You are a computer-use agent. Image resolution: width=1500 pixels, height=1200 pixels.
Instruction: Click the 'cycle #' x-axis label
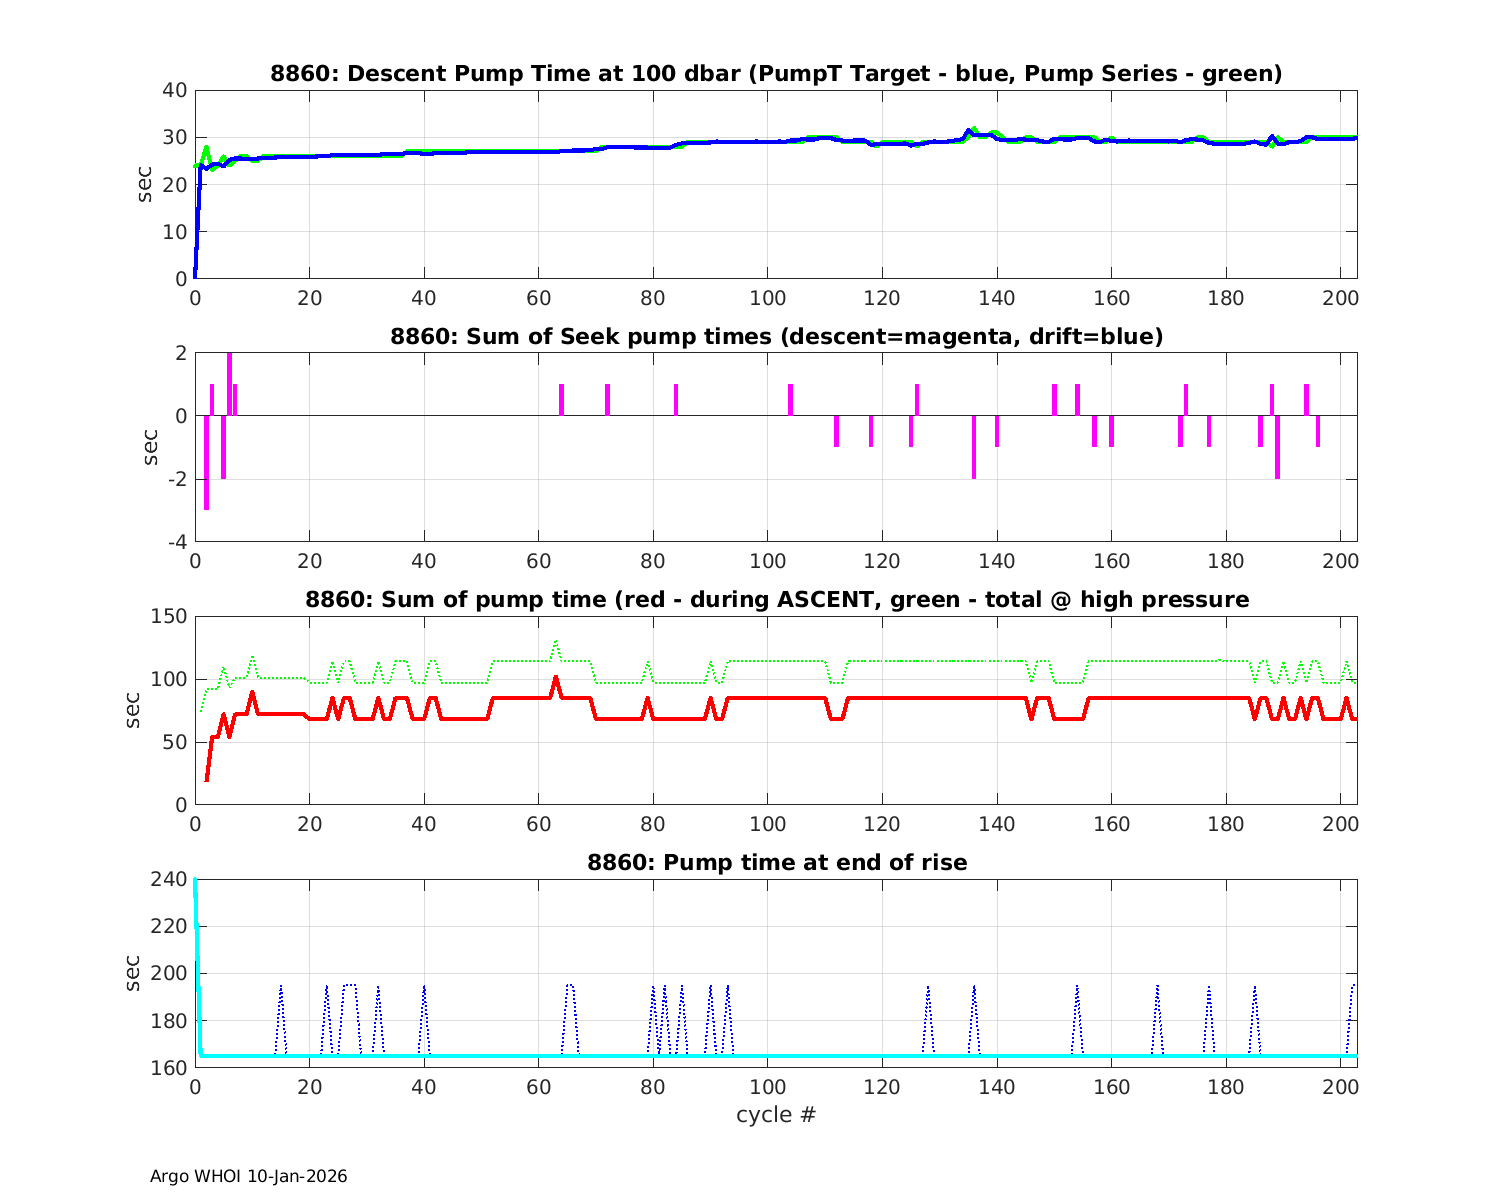tap(776, 1115)
